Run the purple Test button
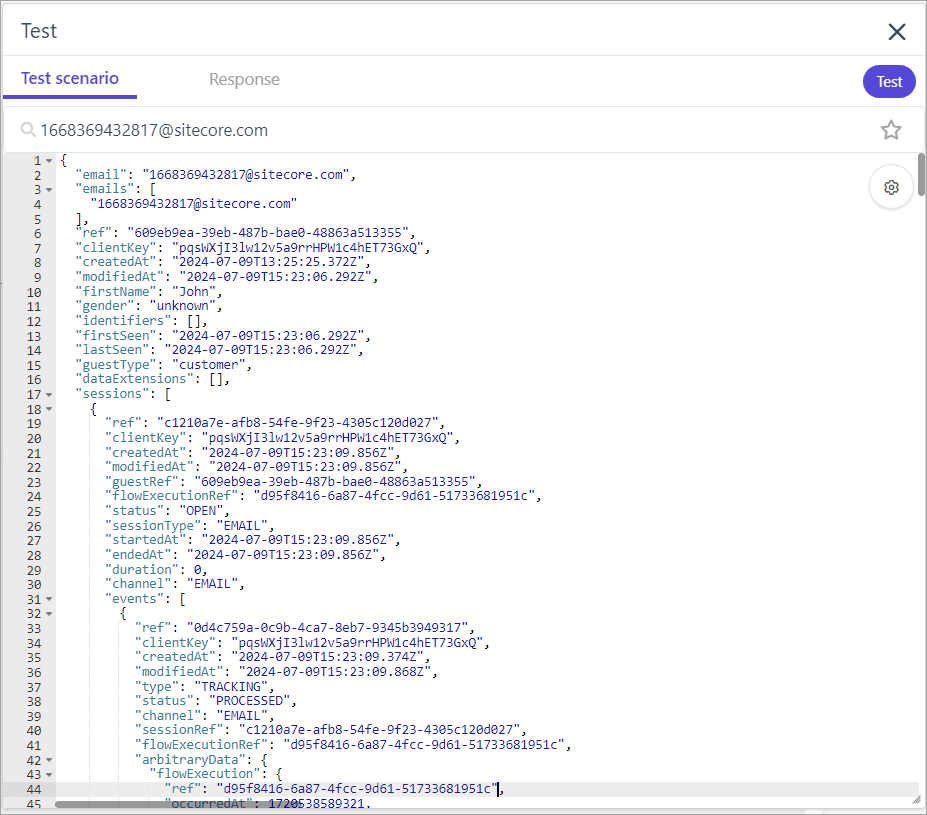The width and height of the screenshot is (927, 815). coord(889,82)
